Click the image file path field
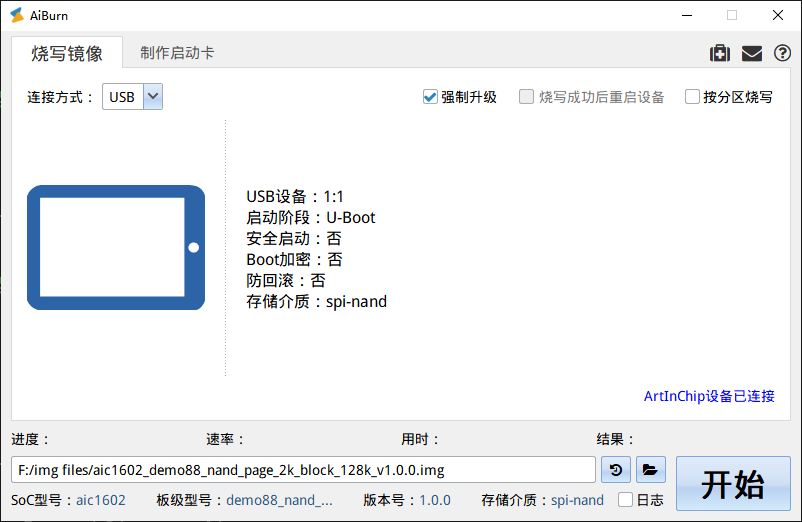This screenshot has width=802, height=522. pos(304,469)
